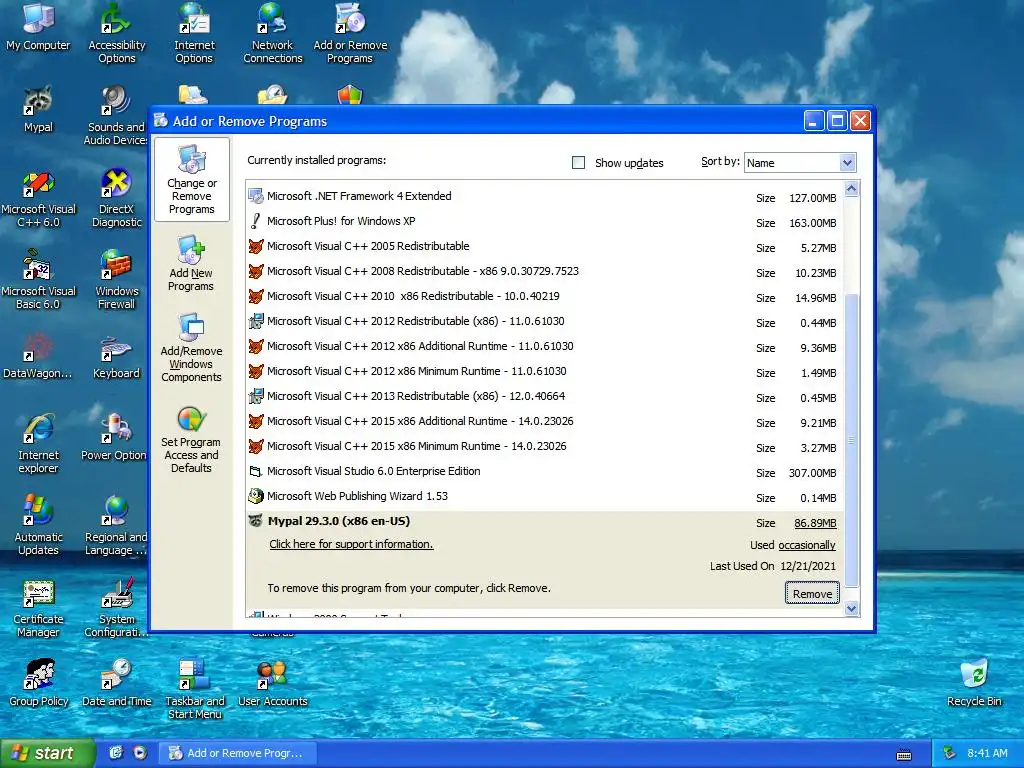This screenshot has height=768, width=1024.
Task: Click the programs list scrollbar thumb
Action: pos(851,440)
